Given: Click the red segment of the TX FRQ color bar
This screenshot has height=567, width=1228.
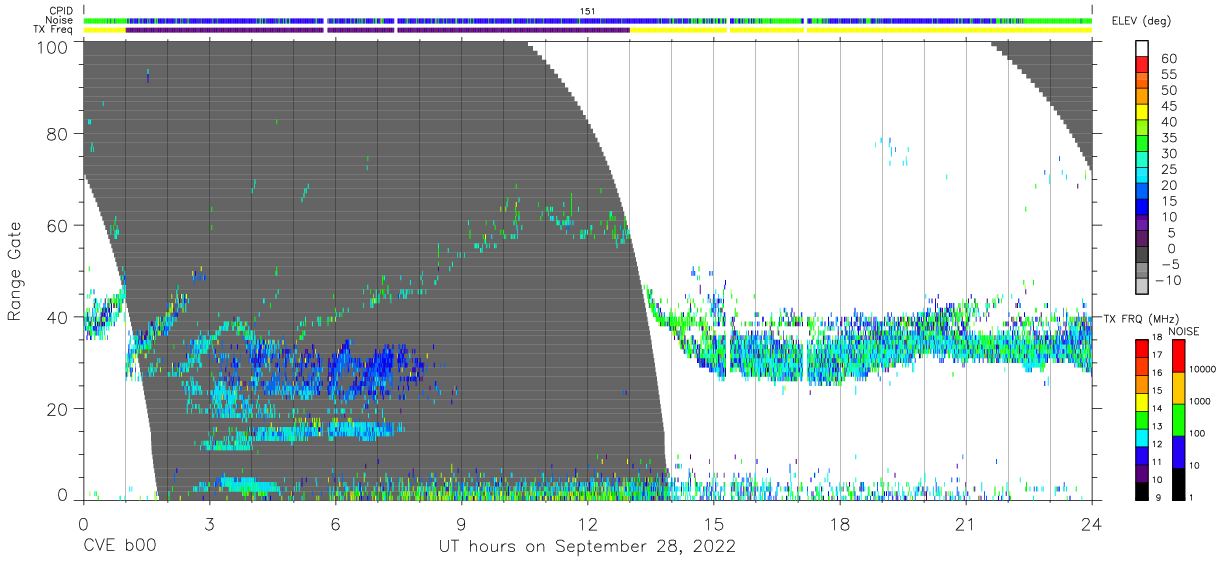Looking at the screenshot, I should (1143, 347).
